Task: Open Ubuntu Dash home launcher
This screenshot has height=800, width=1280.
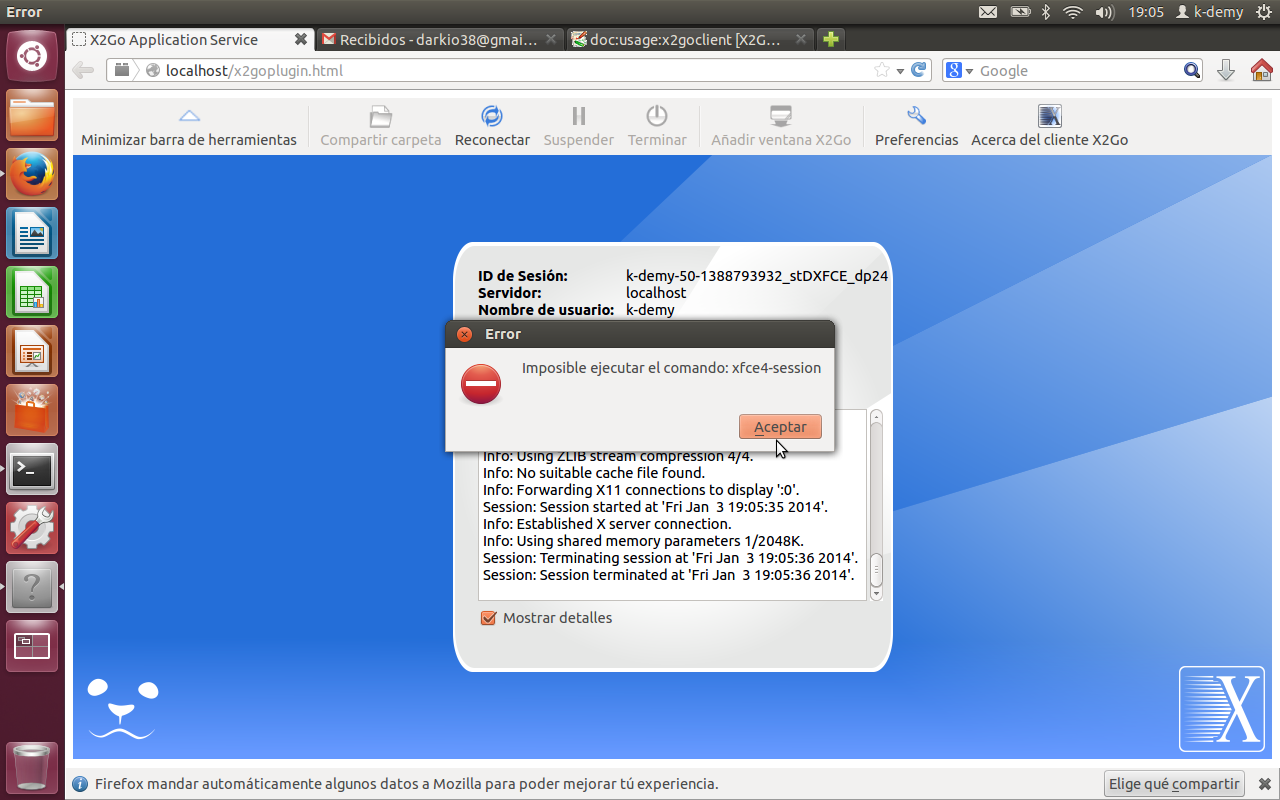Action: pos(32,56)
